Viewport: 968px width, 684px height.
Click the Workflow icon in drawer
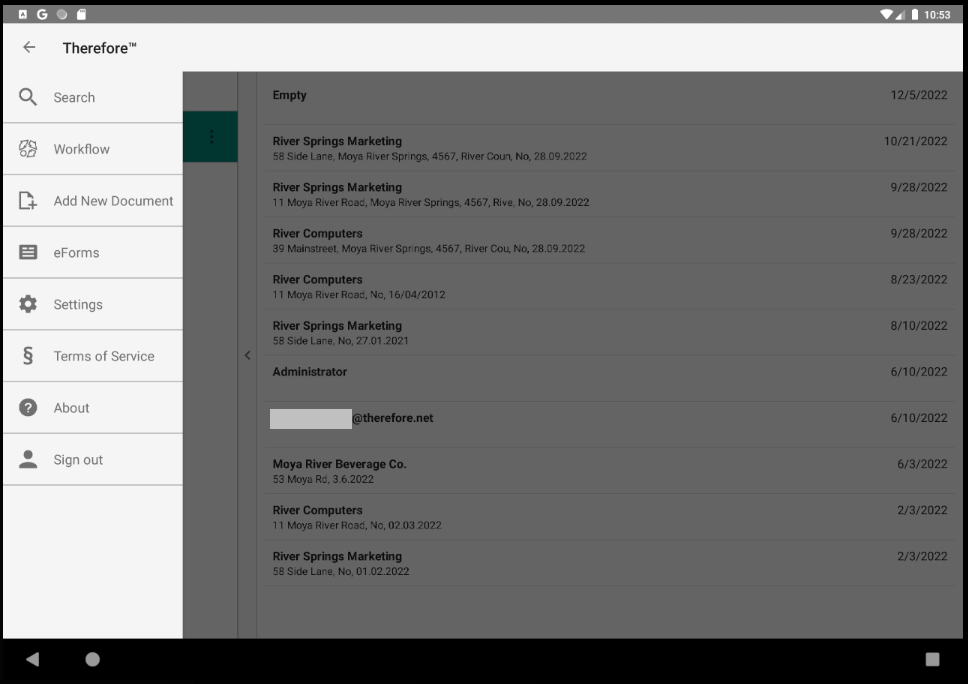28,149
